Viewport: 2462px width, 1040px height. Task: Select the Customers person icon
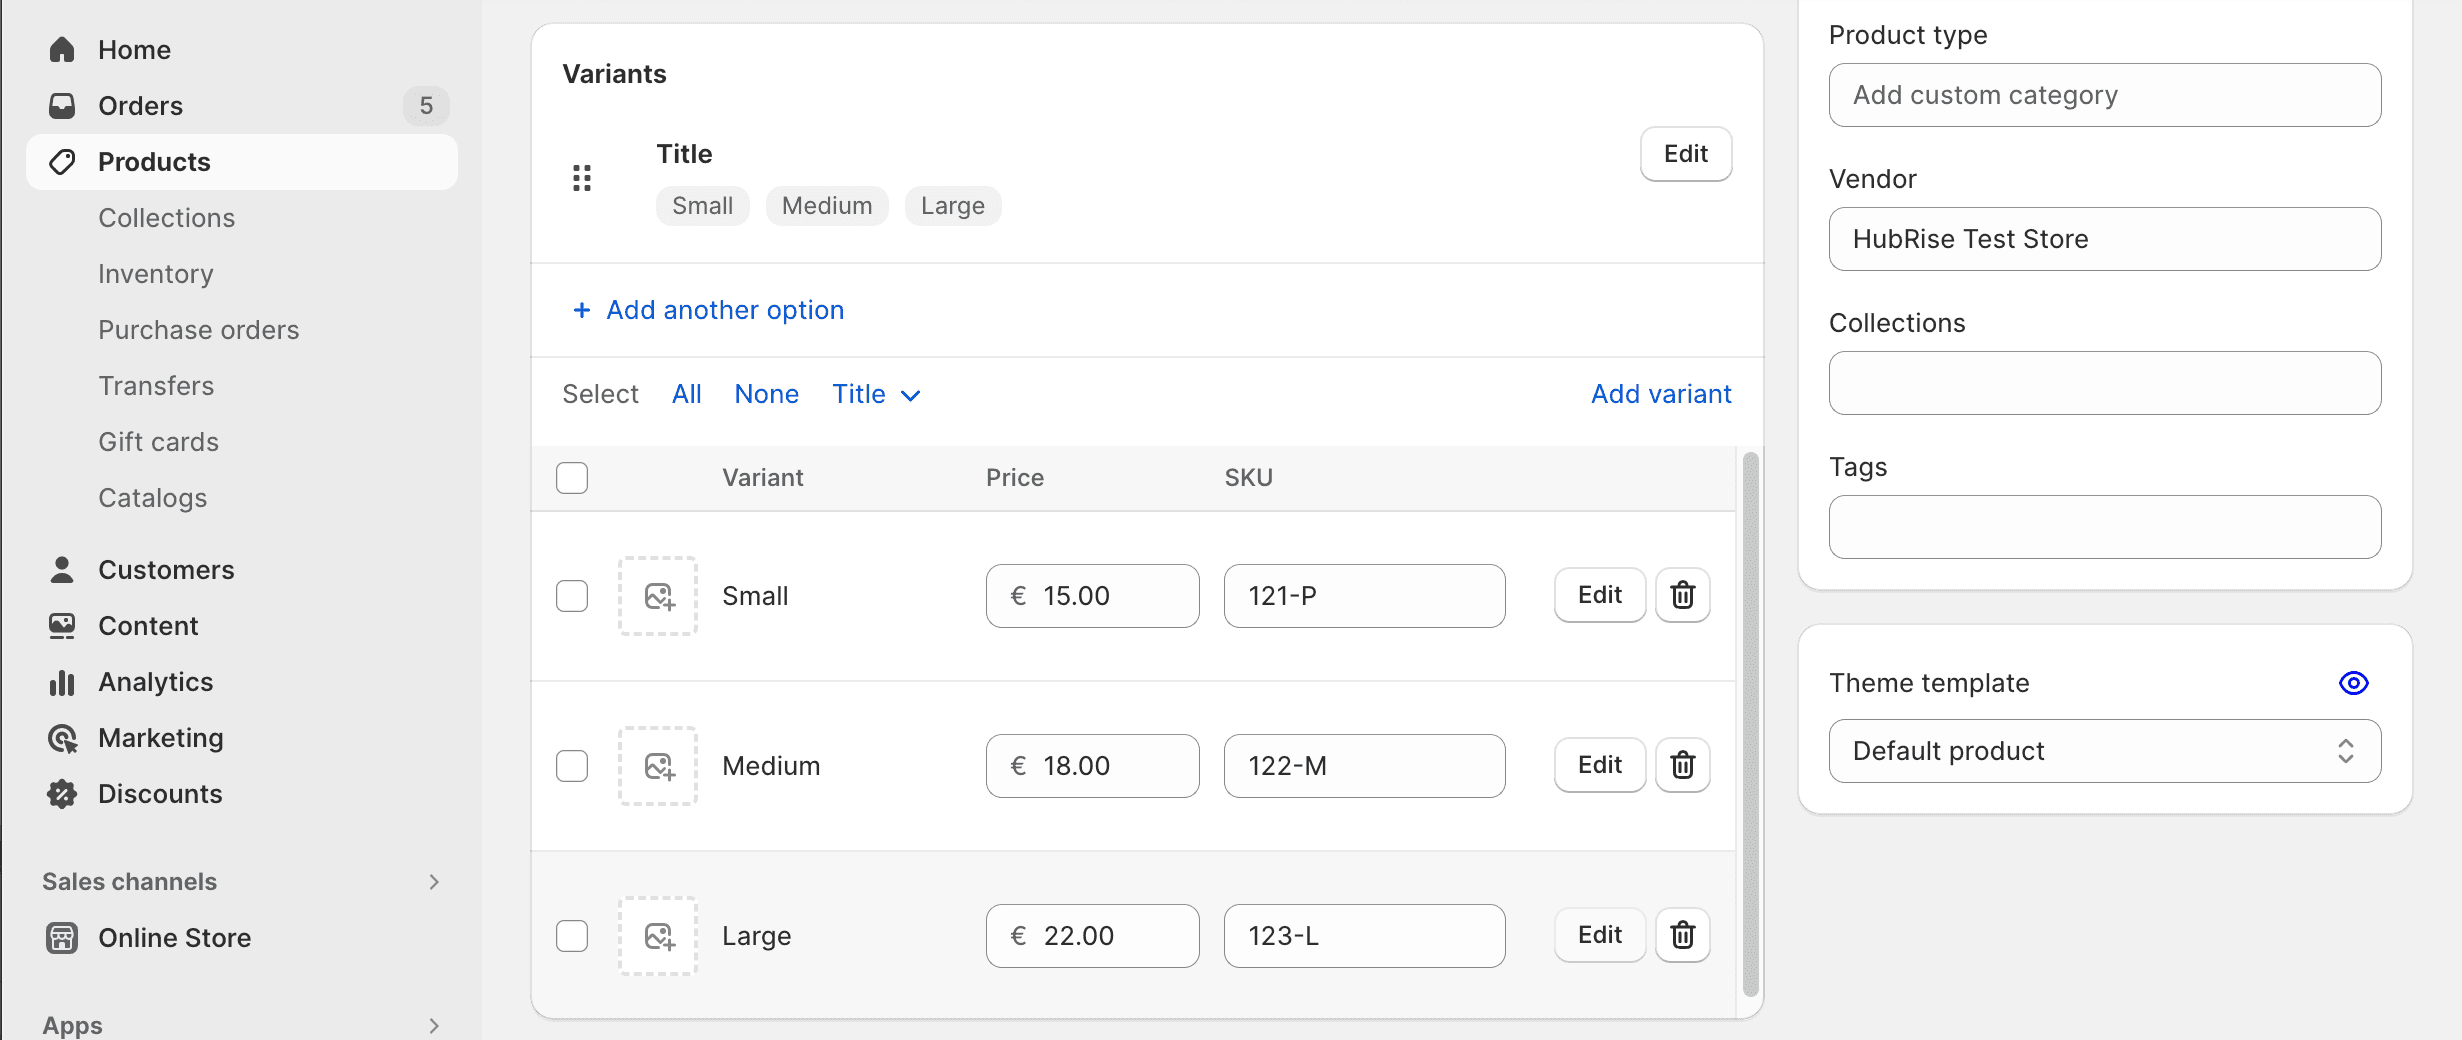tap(61, 569)
